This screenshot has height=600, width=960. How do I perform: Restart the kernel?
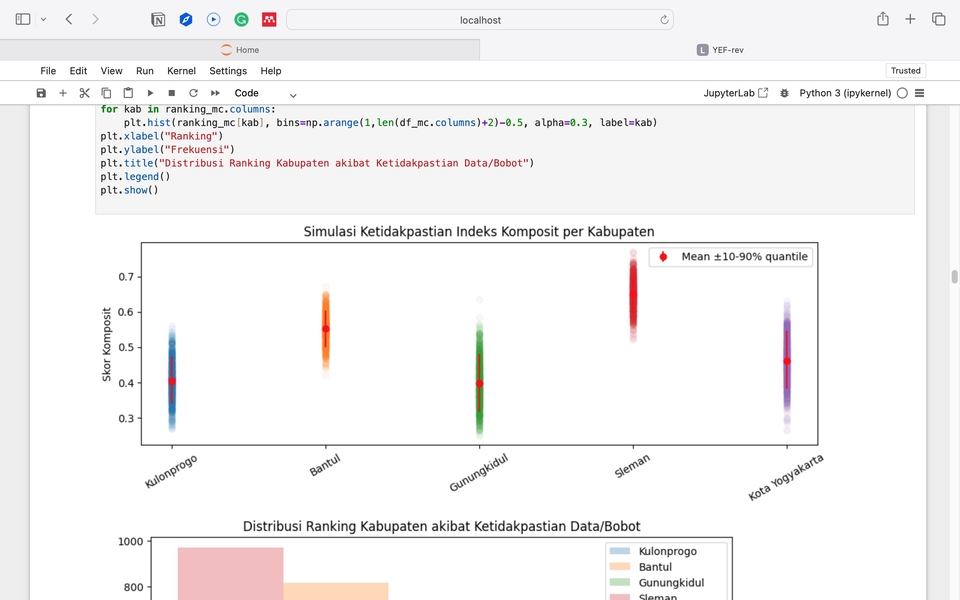(193, 93)
